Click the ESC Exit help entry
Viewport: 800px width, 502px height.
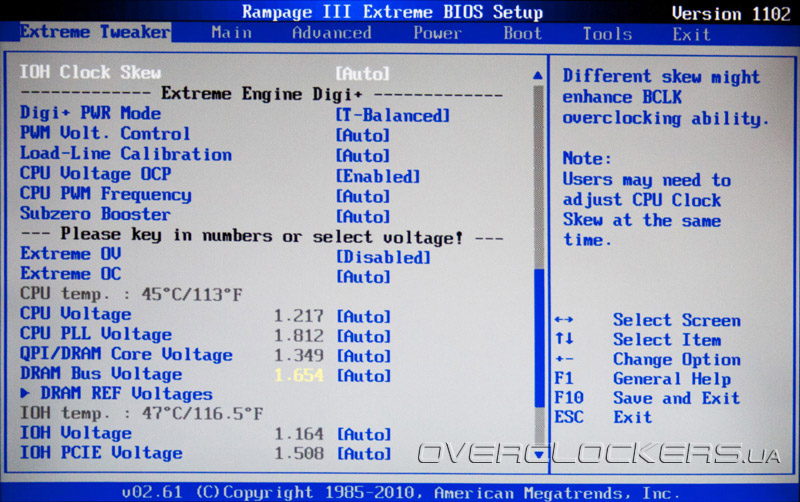(x=603, y=417)
